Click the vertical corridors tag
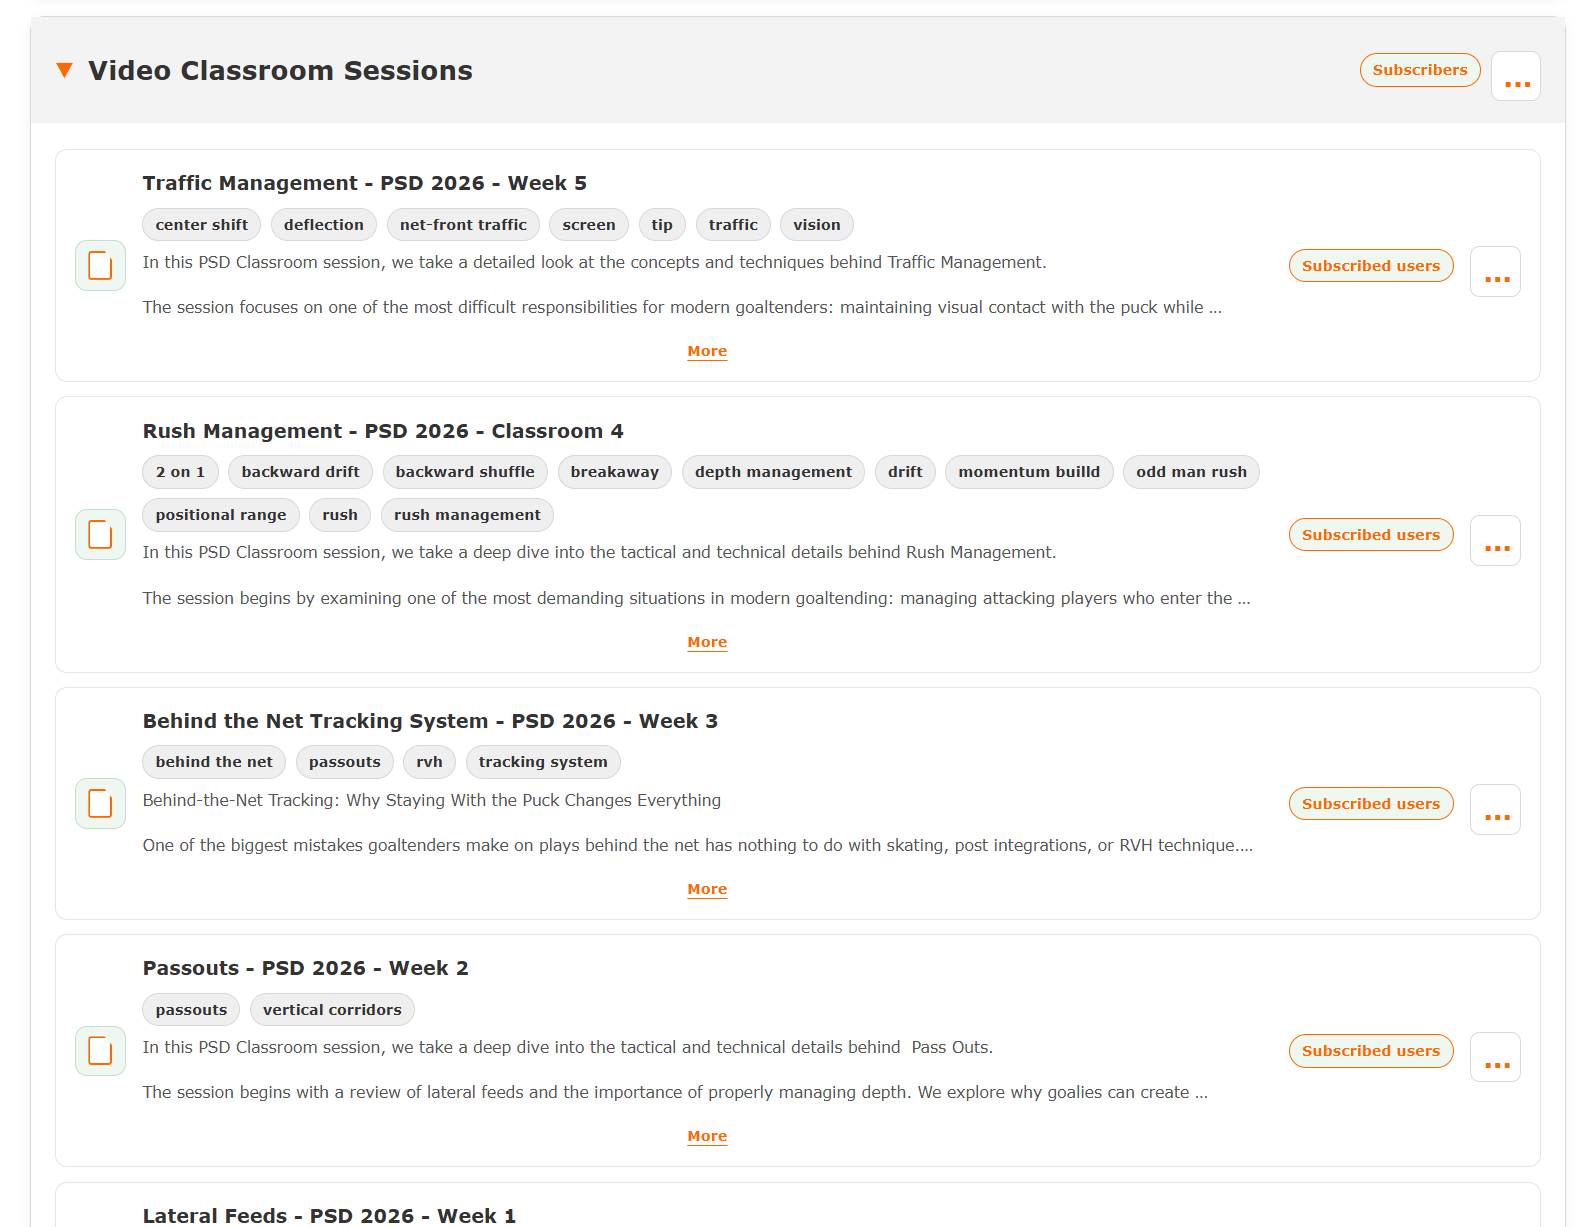Screen dimensions: 1593x1227 [332, 1010]
